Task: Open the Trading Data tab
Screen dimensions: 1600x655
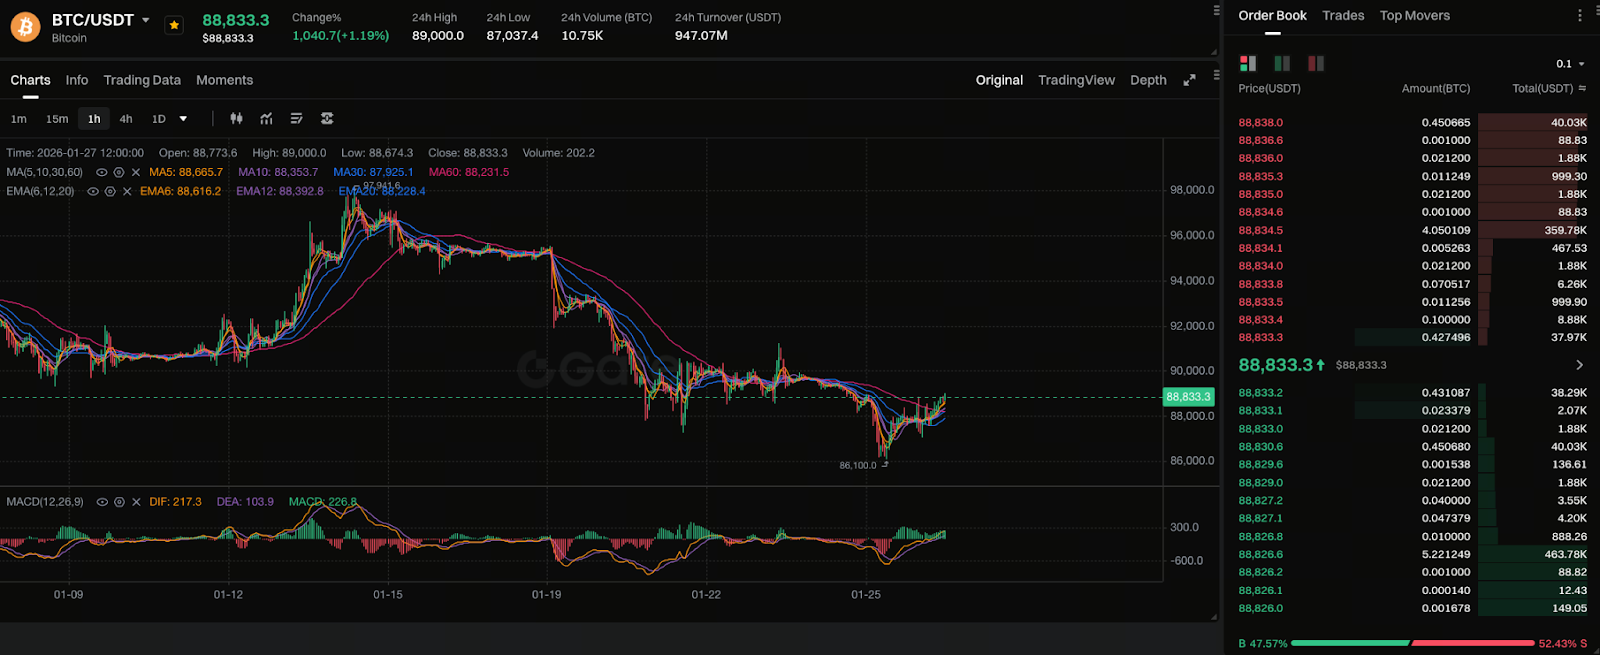Action: pos(142,80)
